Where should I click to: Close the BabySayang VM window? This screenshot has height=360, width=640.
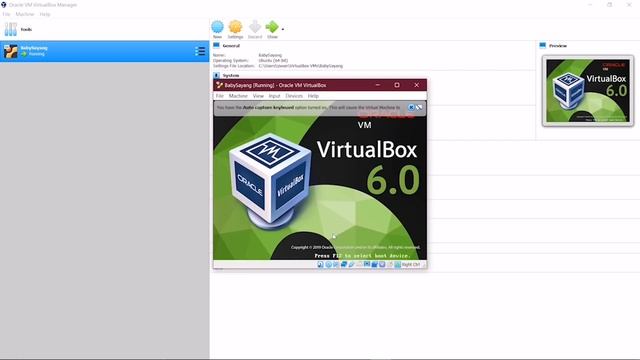click(x=416, y=85)
